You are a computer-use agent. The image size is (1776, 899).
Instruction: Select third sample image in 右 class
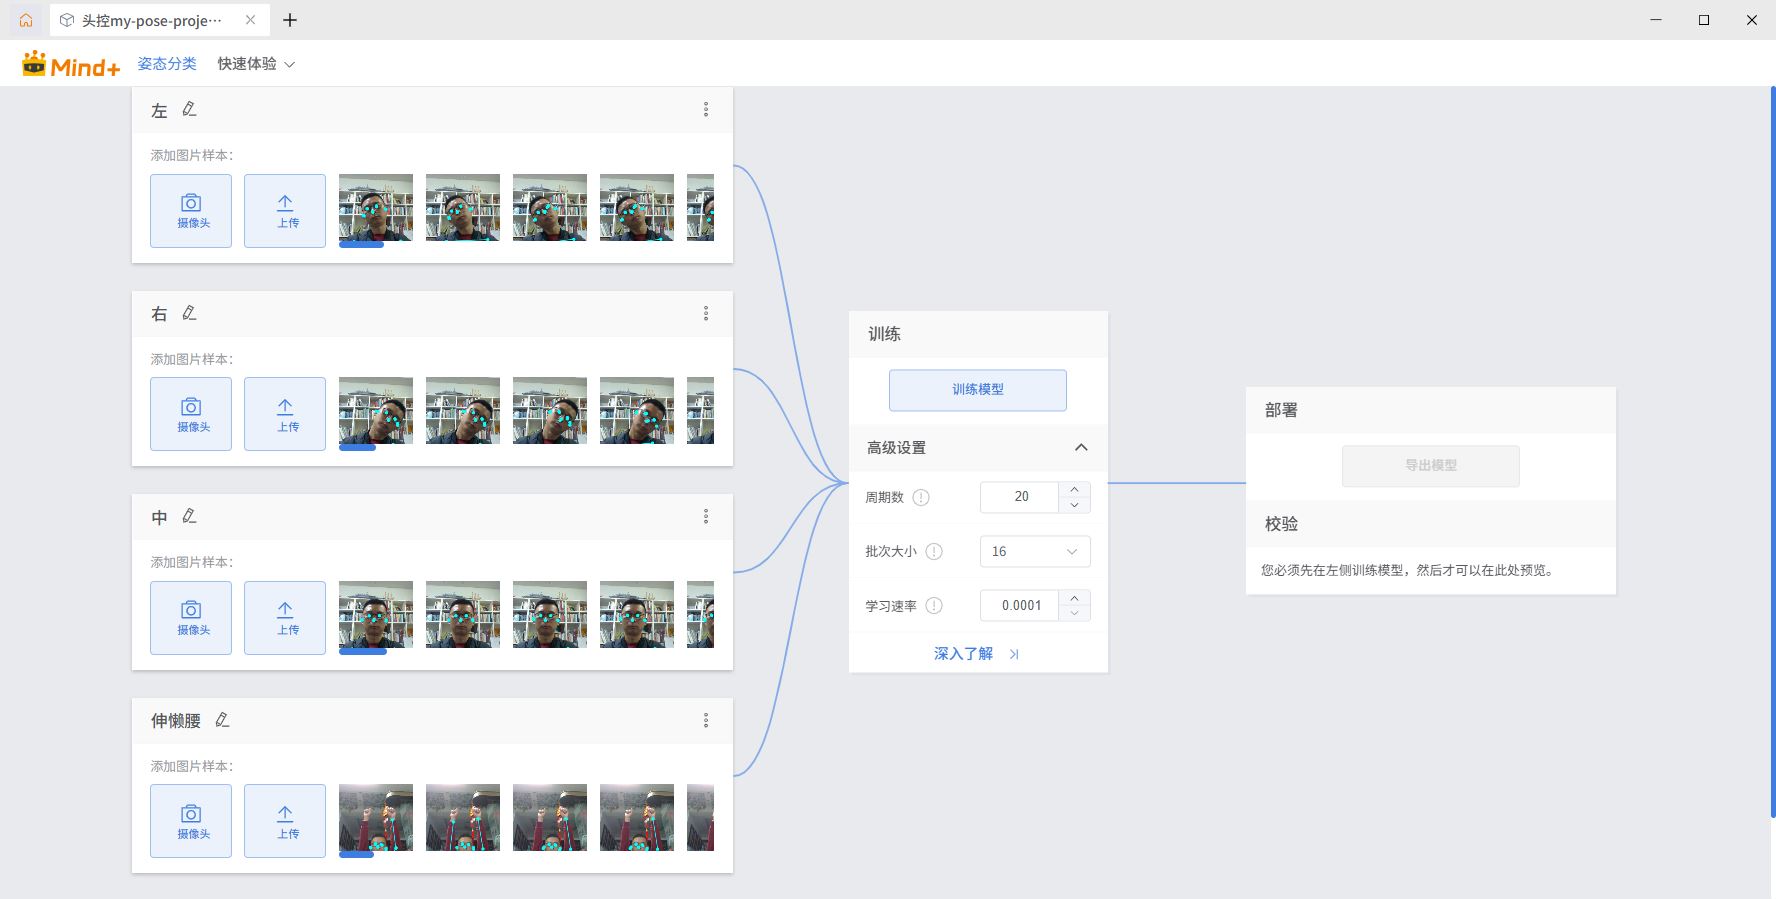click(550, 410)
